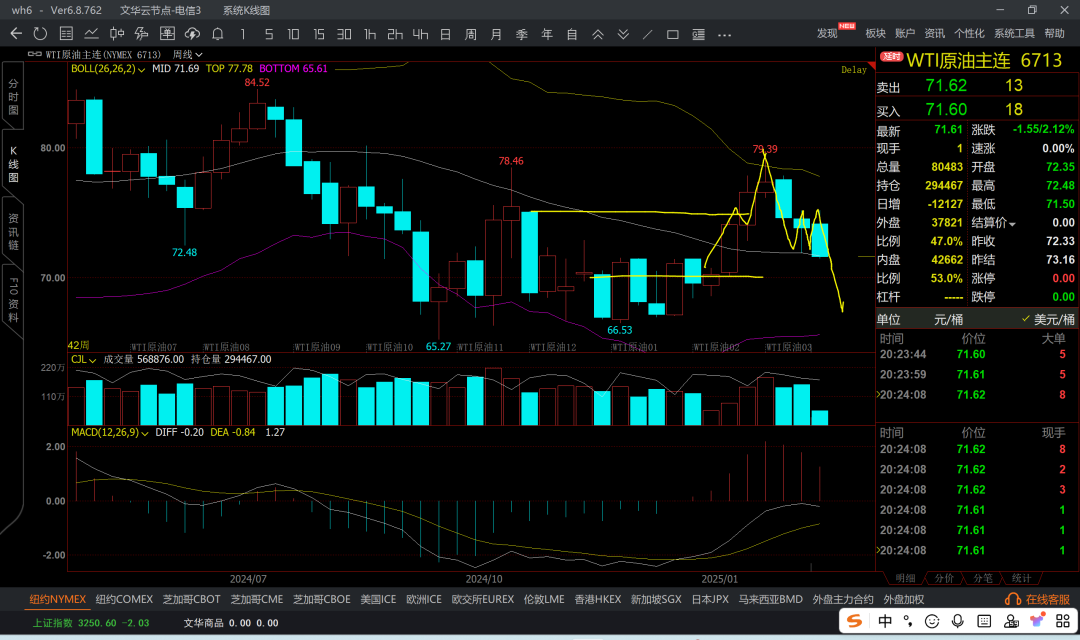
Task: Click the 上证指数 3250.60 status entry
Action: pos(91,623)
